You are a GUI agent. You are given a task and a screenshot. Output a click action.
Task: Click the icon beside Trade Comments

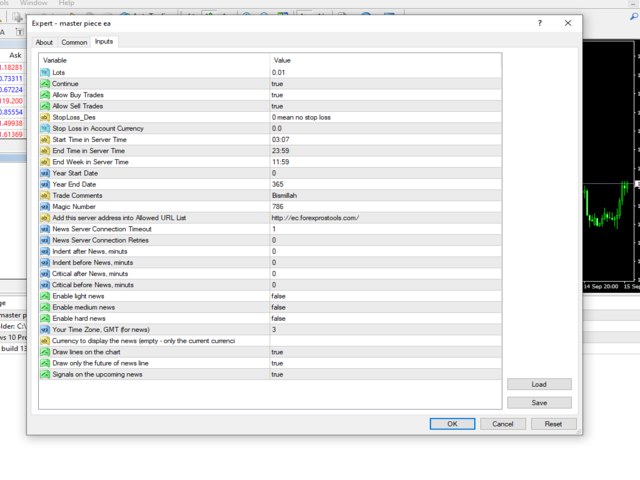click(45, 196)
